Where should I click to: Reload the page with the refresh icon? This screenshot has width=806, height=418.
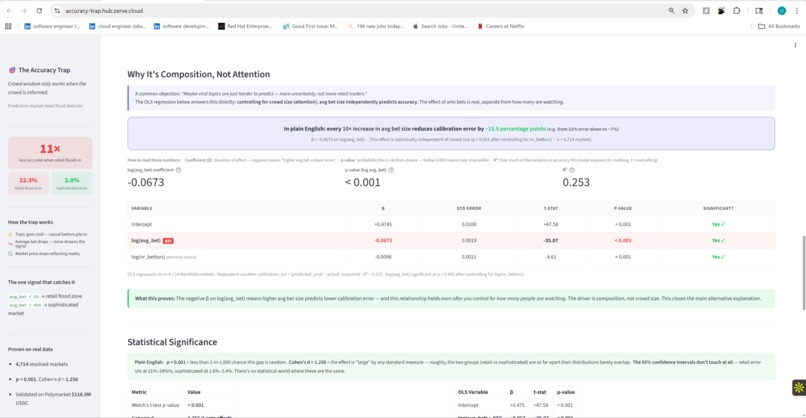[39, 10]
